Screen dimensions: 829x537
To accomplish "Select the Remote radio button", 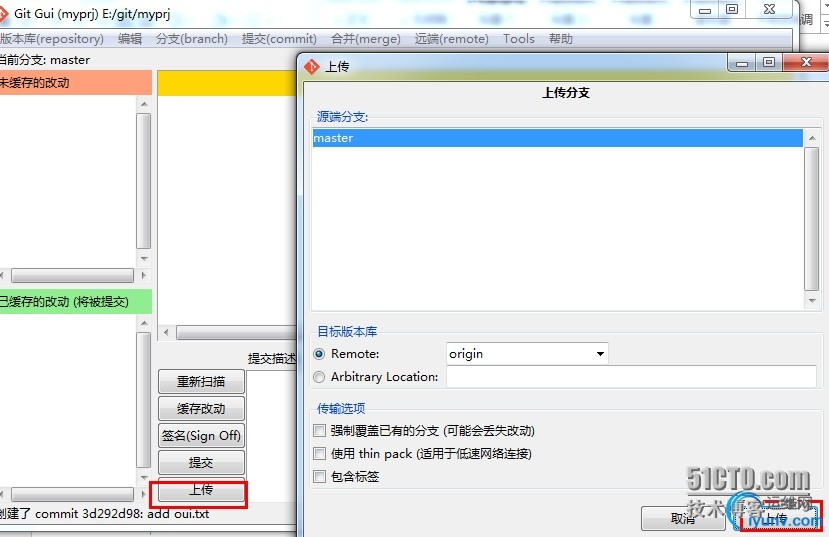I will (319, 354).
